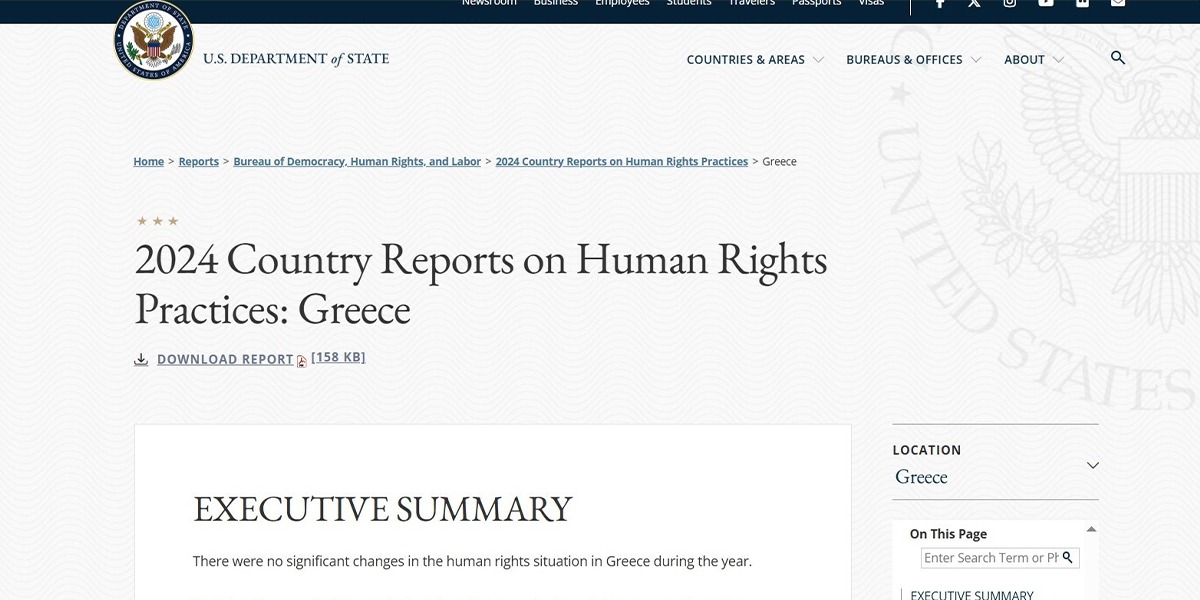
Task: Open the Visas top menu link
Action: [871, 3]
